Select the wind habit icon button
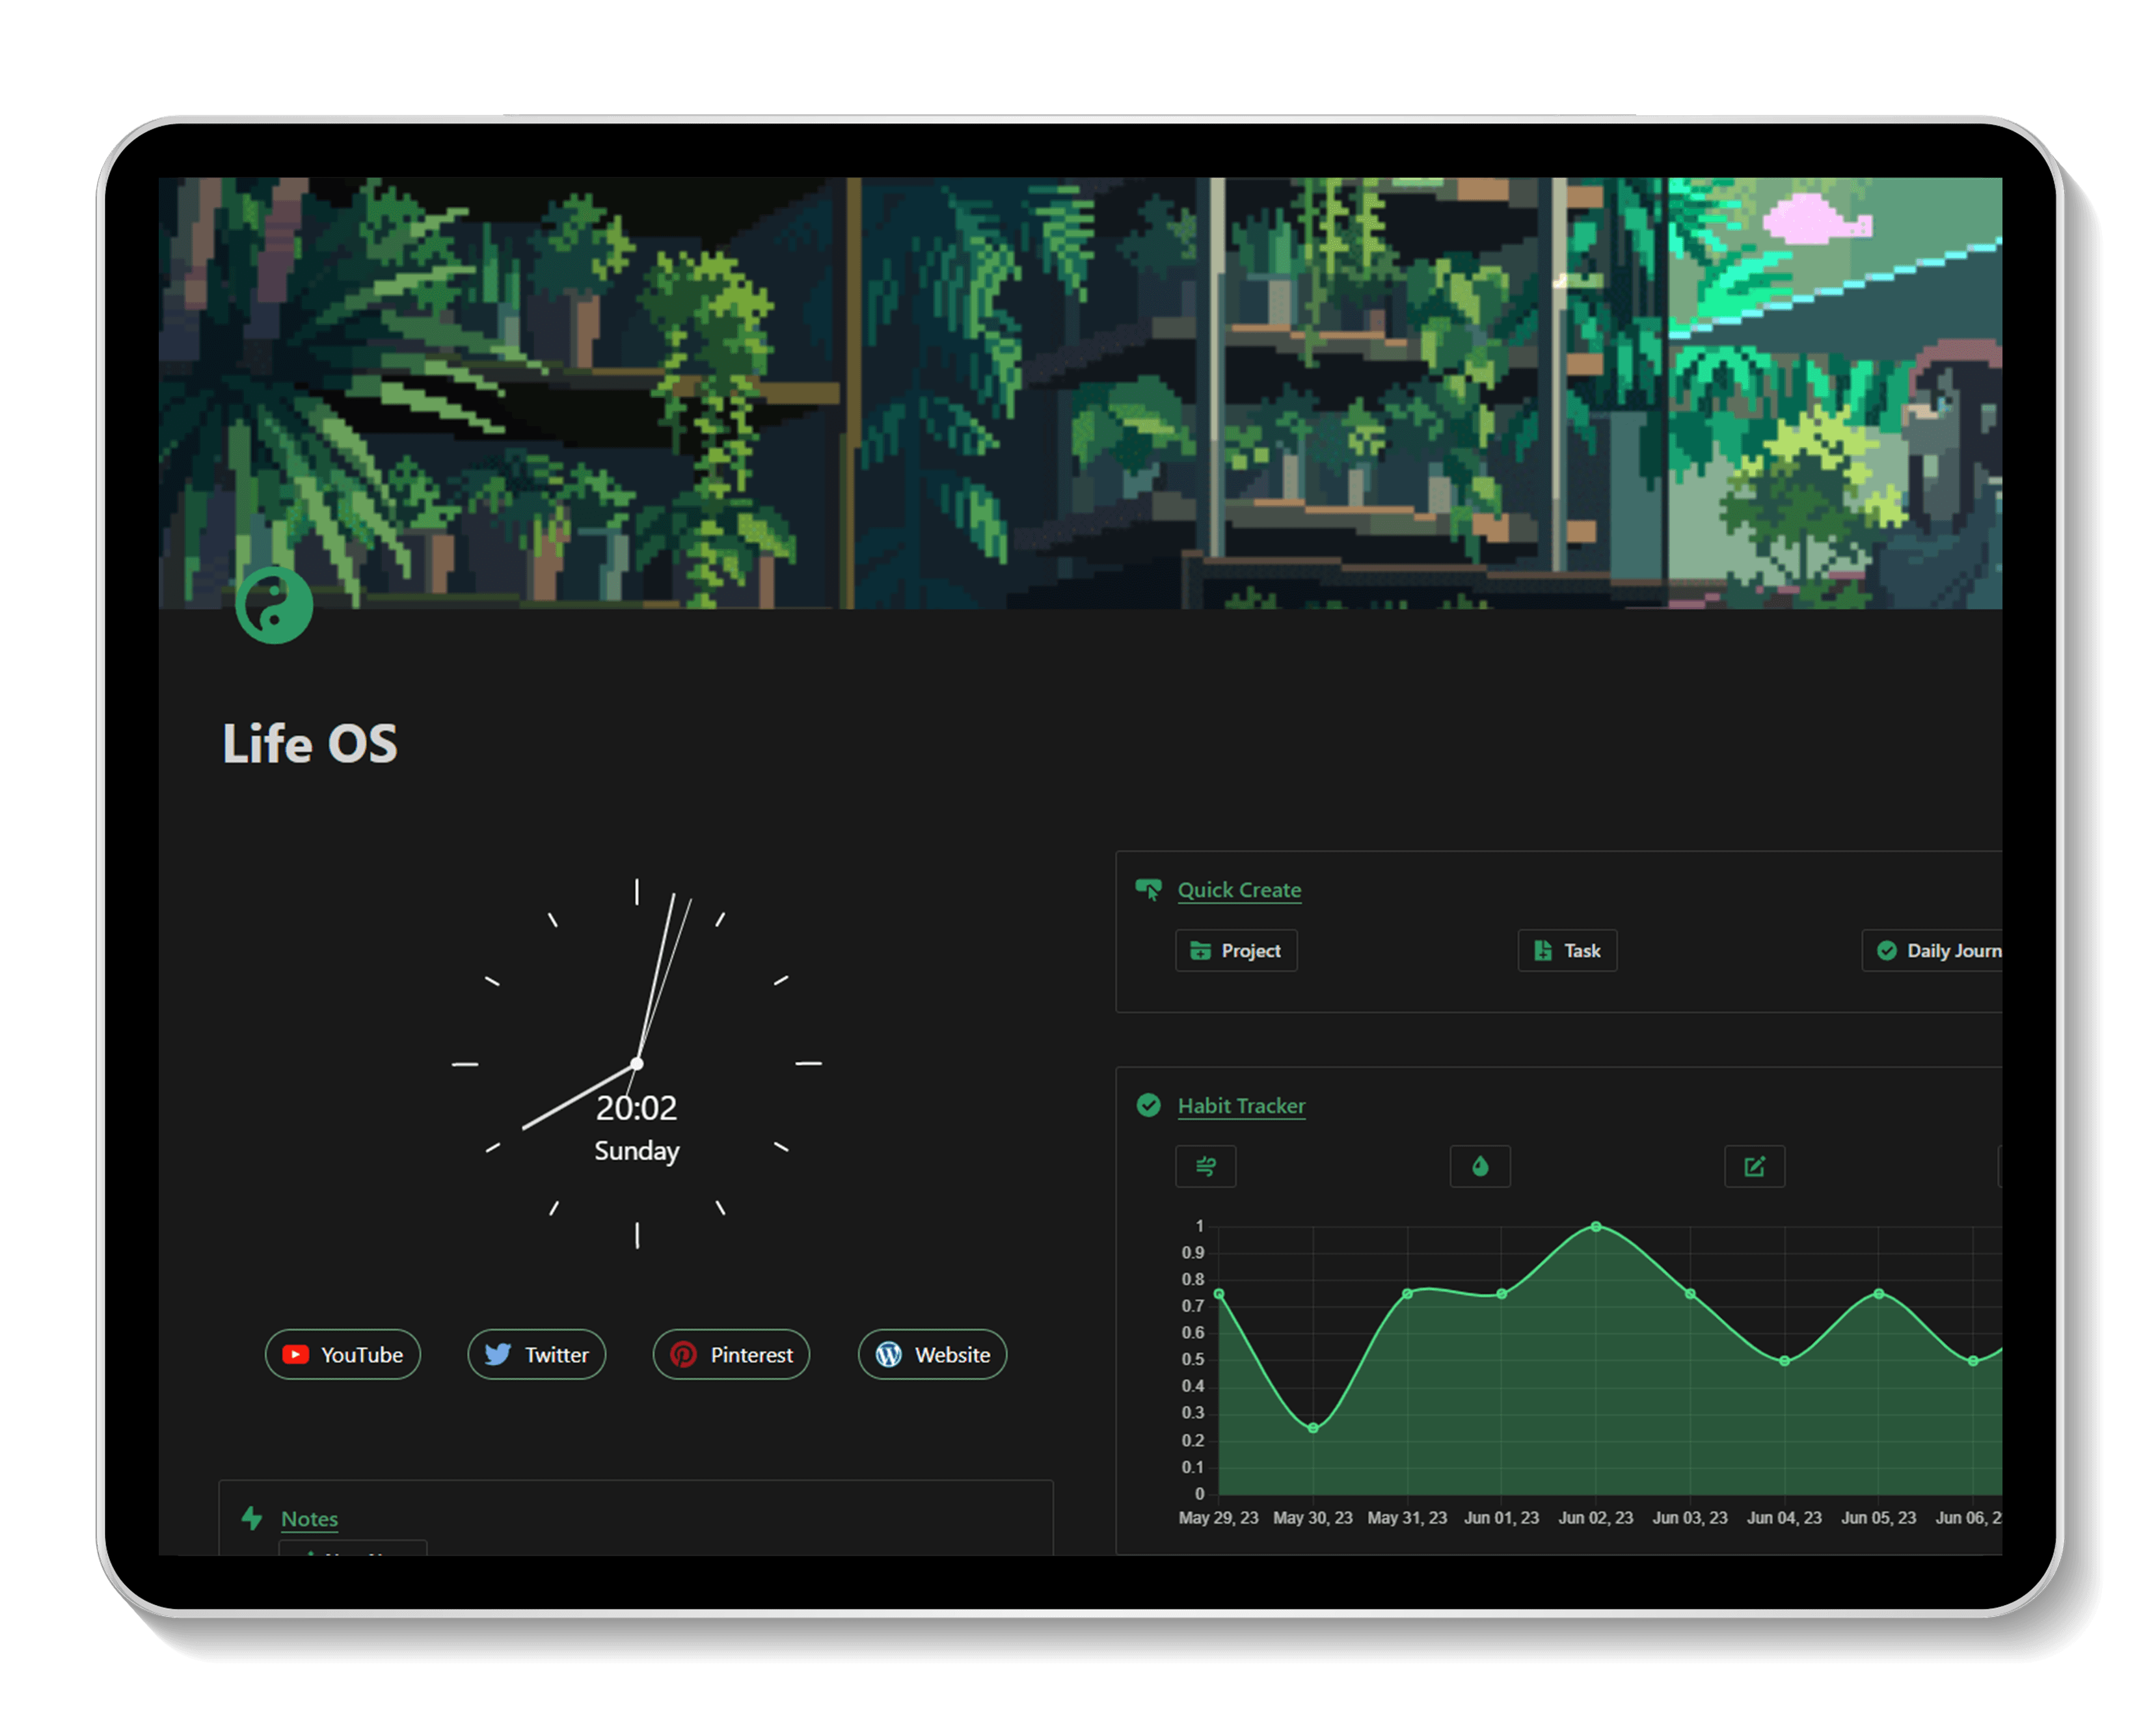Viewport: 2156px width, 1713px height. click(x=1205, y=1166)
